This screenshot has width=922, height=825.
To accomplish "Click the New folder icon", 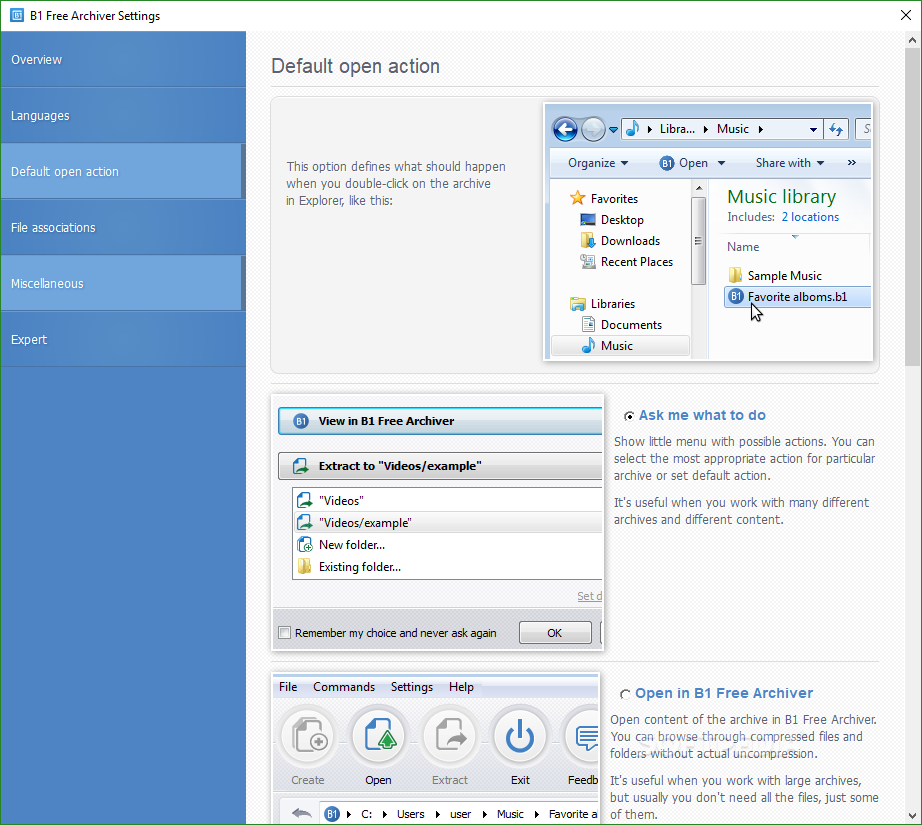I will click(x=305, y=545).
